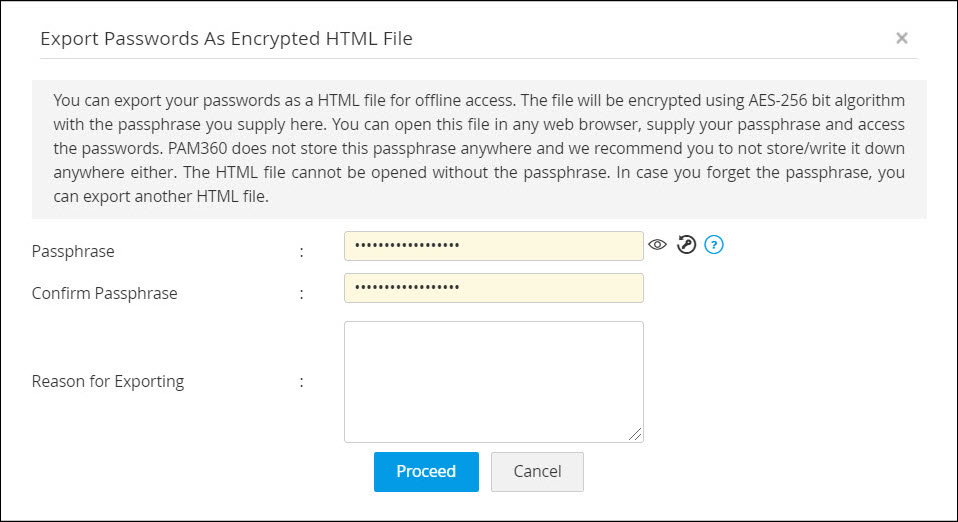Click the colon beside the Passphrase label
958x522 pixels.
[301, 252]
